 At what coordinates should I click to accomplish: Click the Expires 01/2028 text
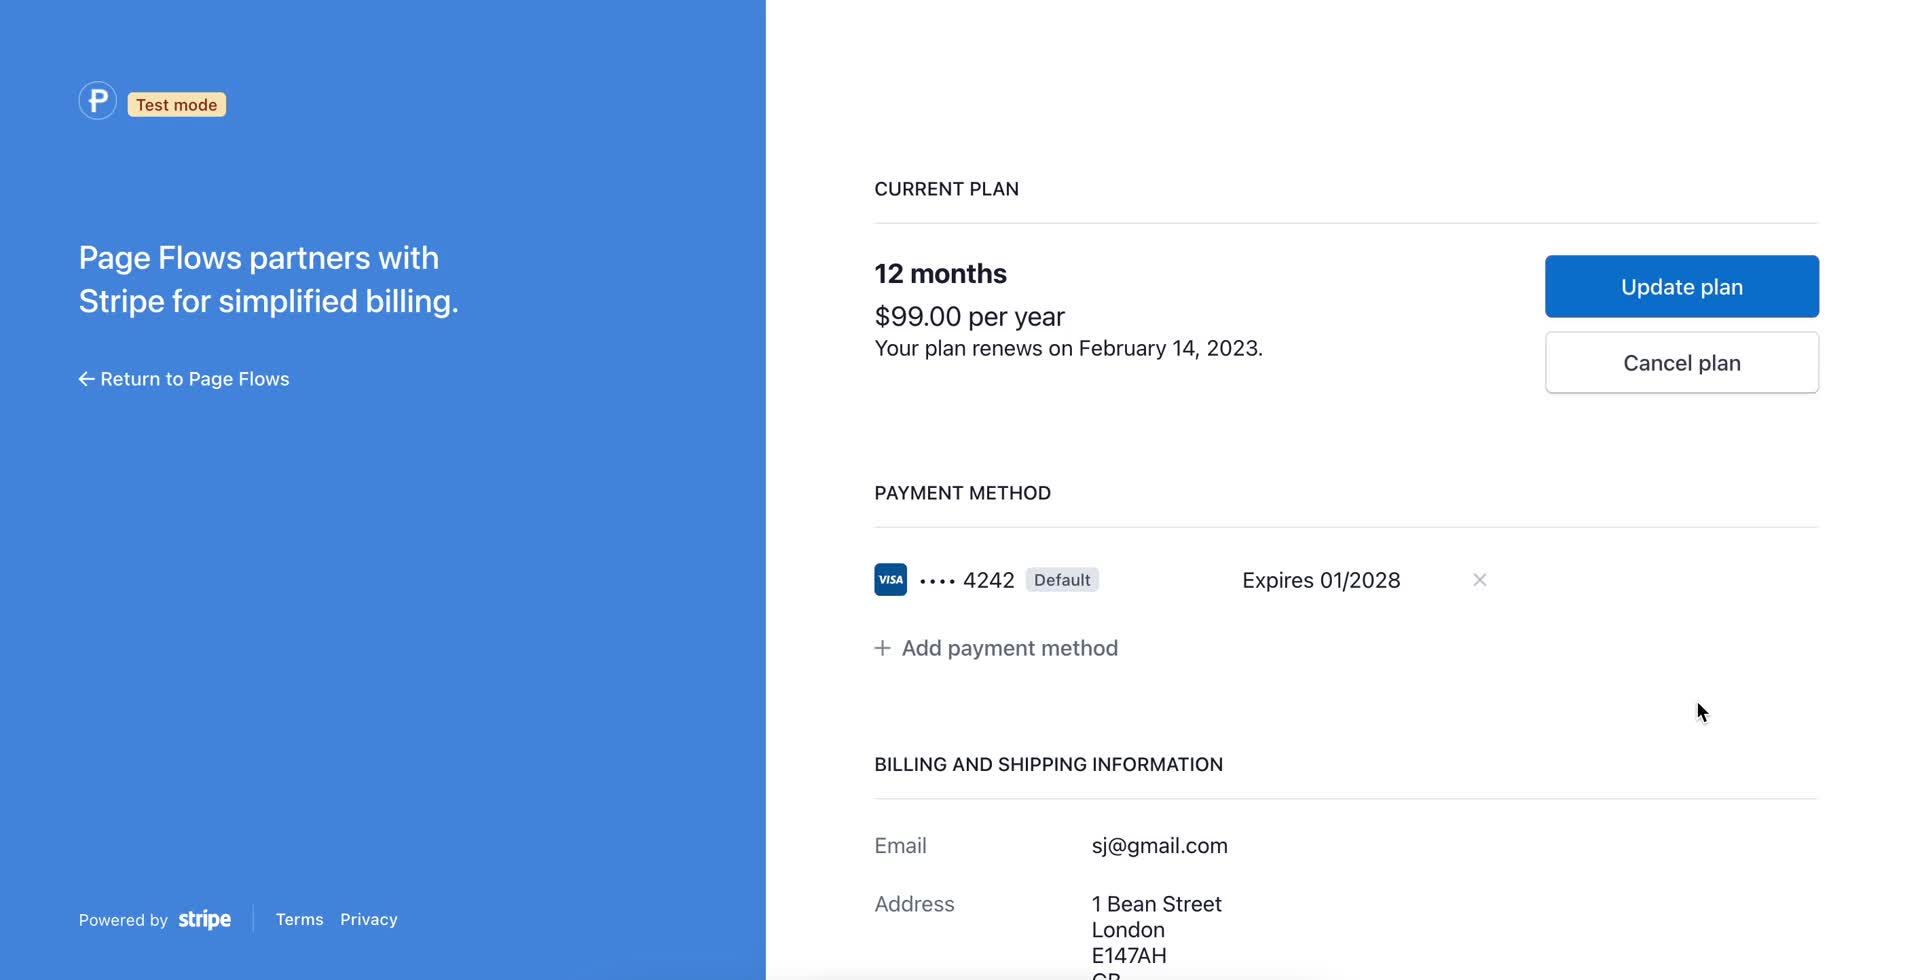(1321, 580)
